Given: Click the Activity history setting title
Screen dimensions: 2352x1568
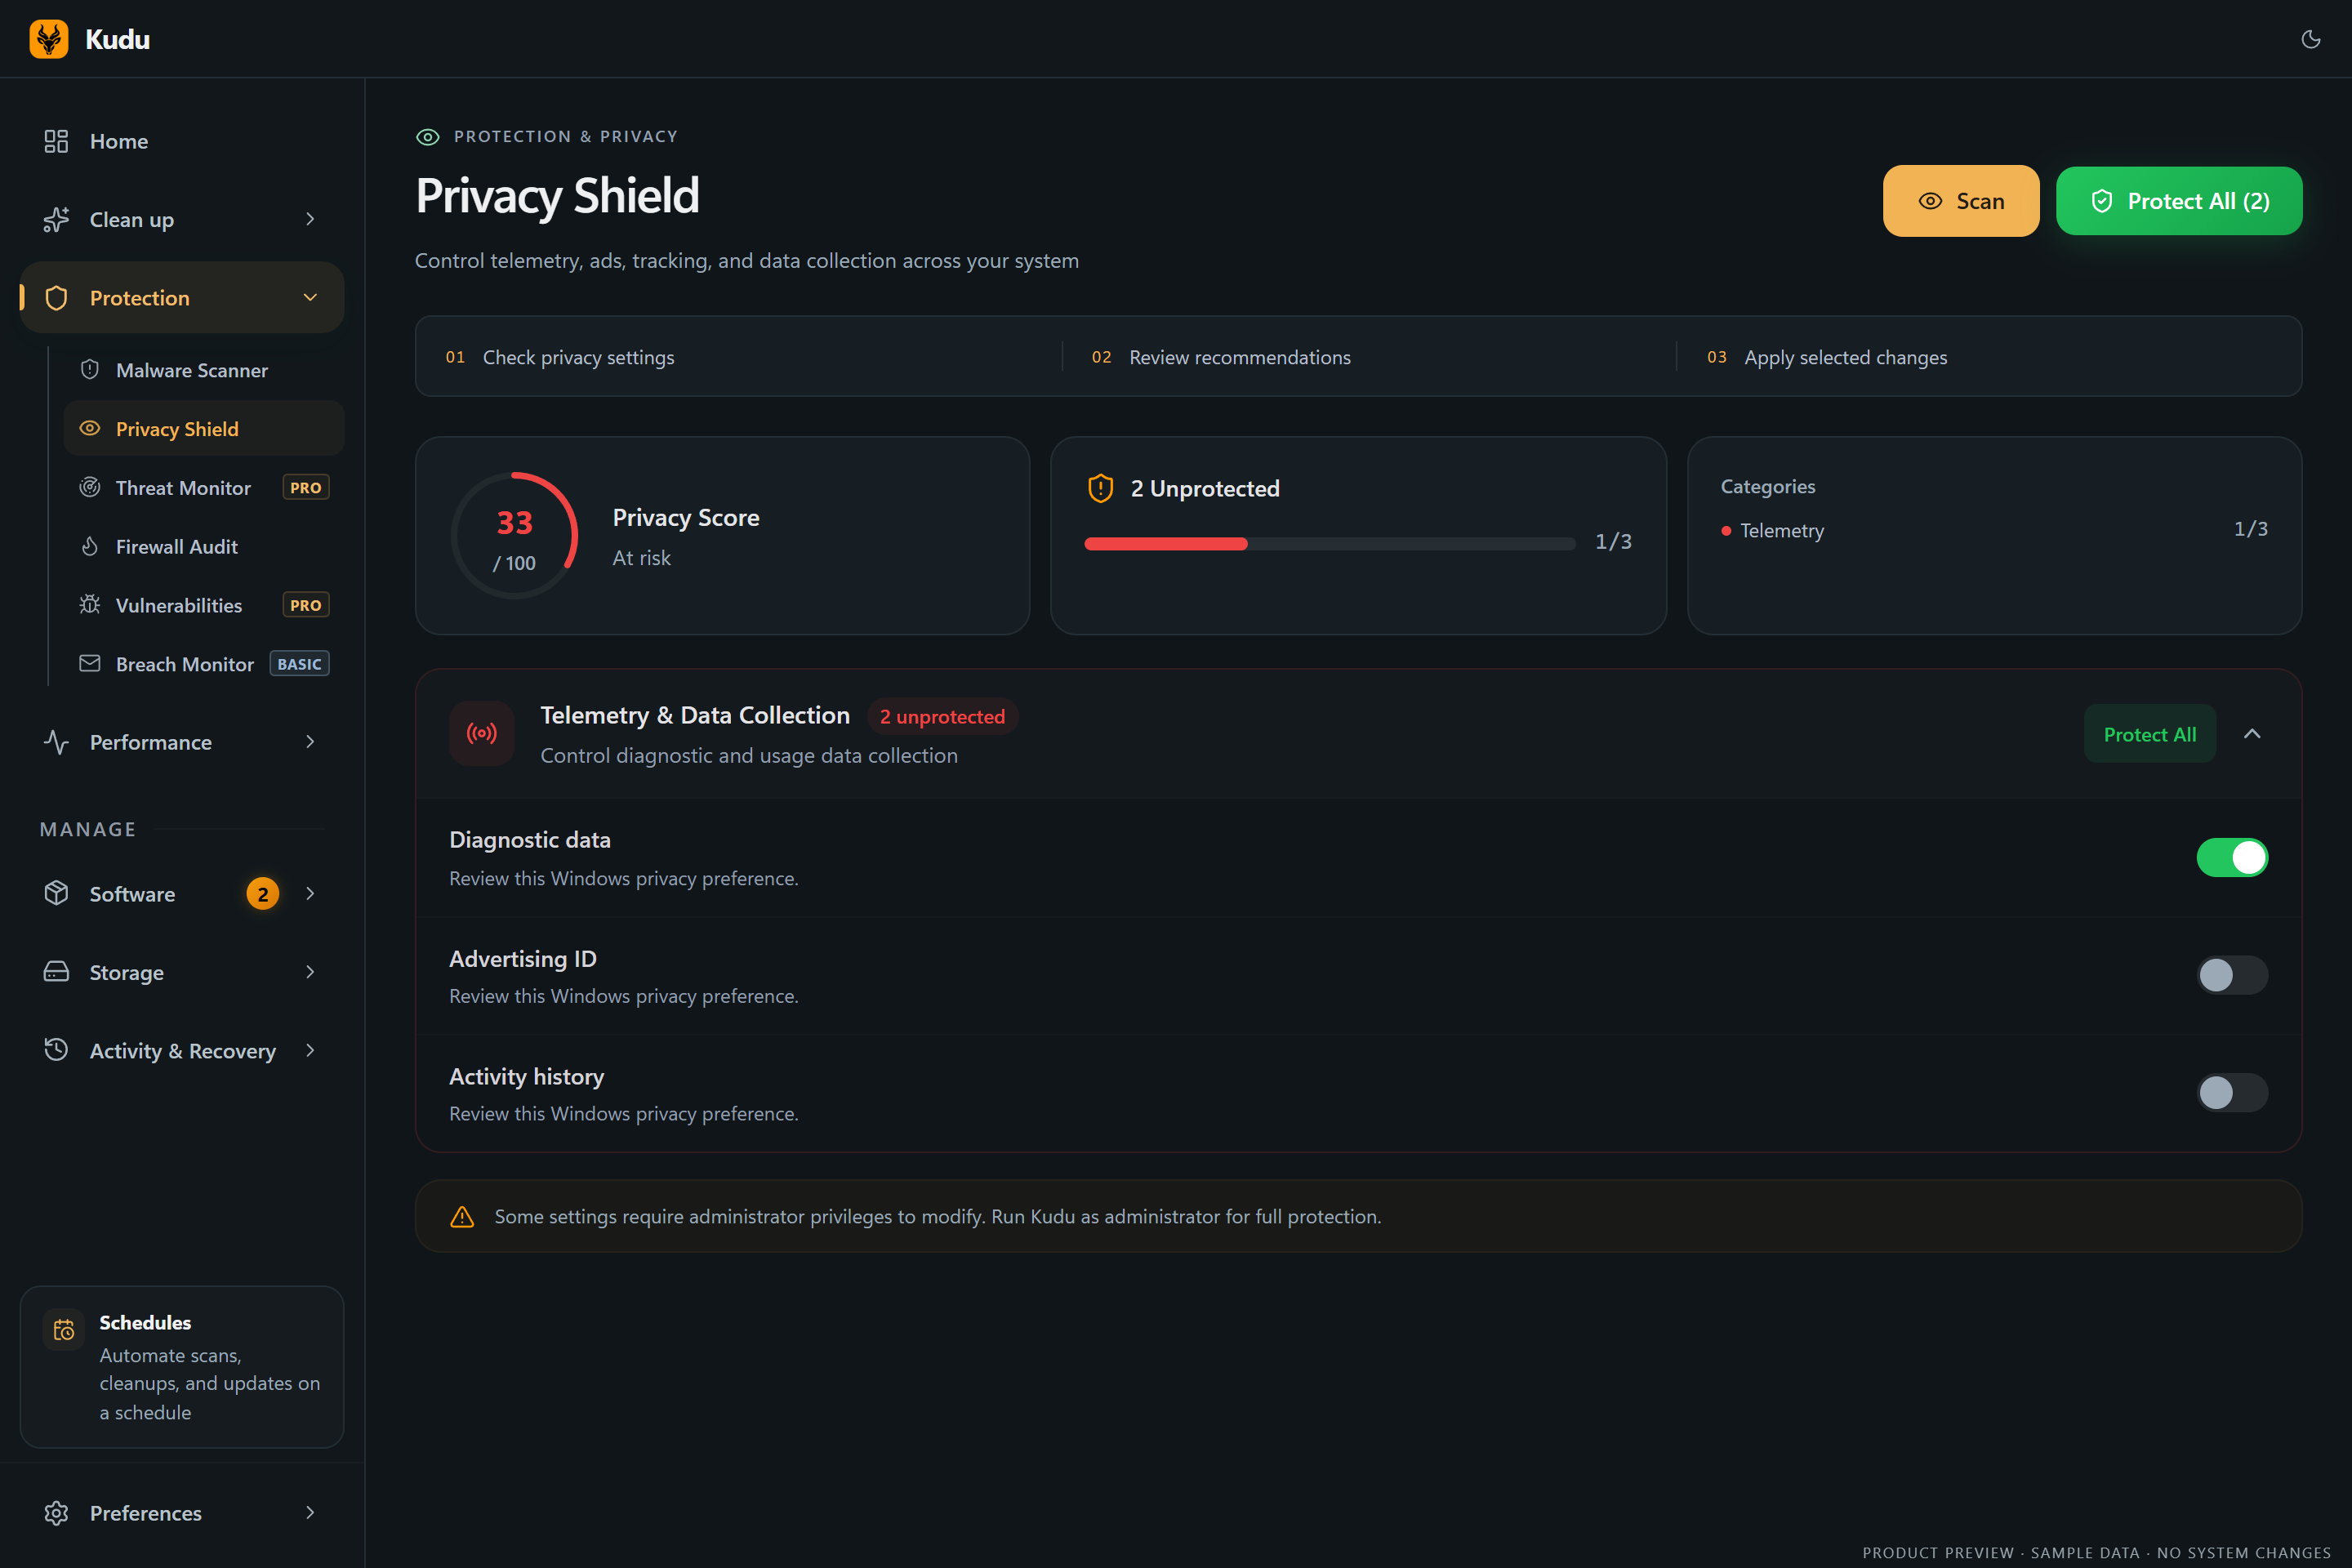Looking at the screenshot, I should (x=527, y=1077).
